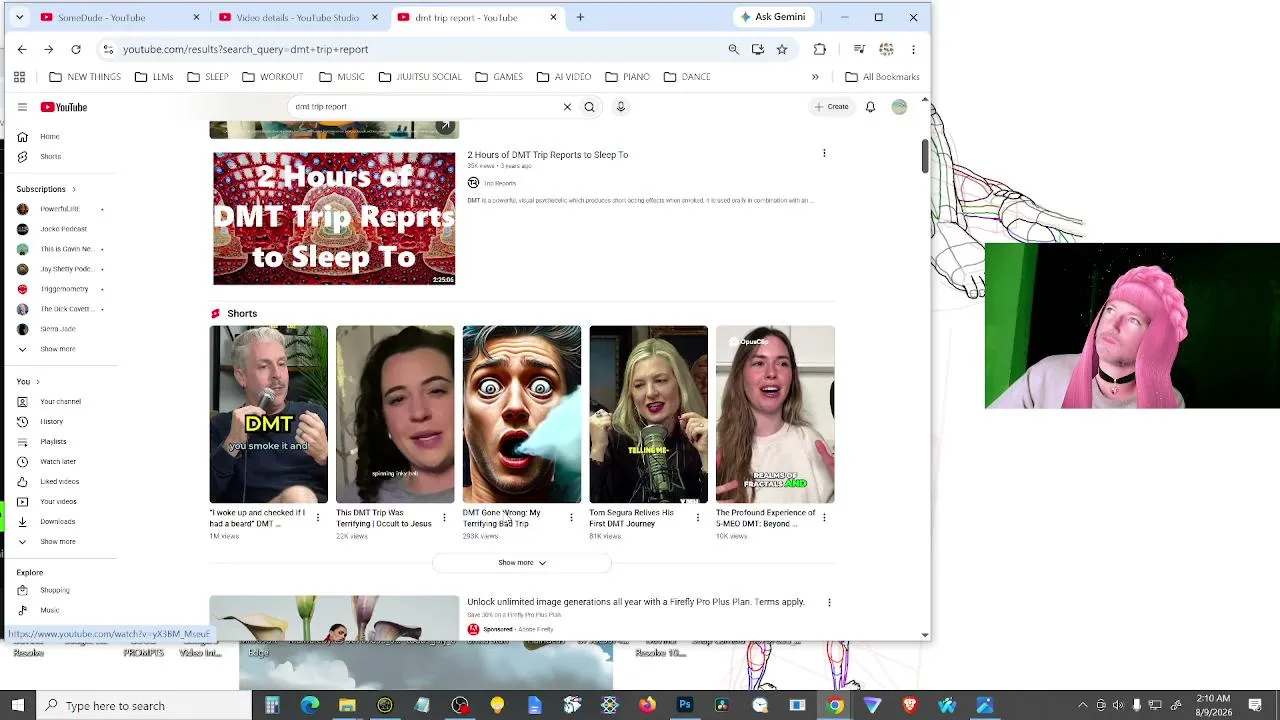Open '2 Hours of DMT Trip Reports' title
Viewport: 1280px width, 720px height.
[x=547, y=155]
